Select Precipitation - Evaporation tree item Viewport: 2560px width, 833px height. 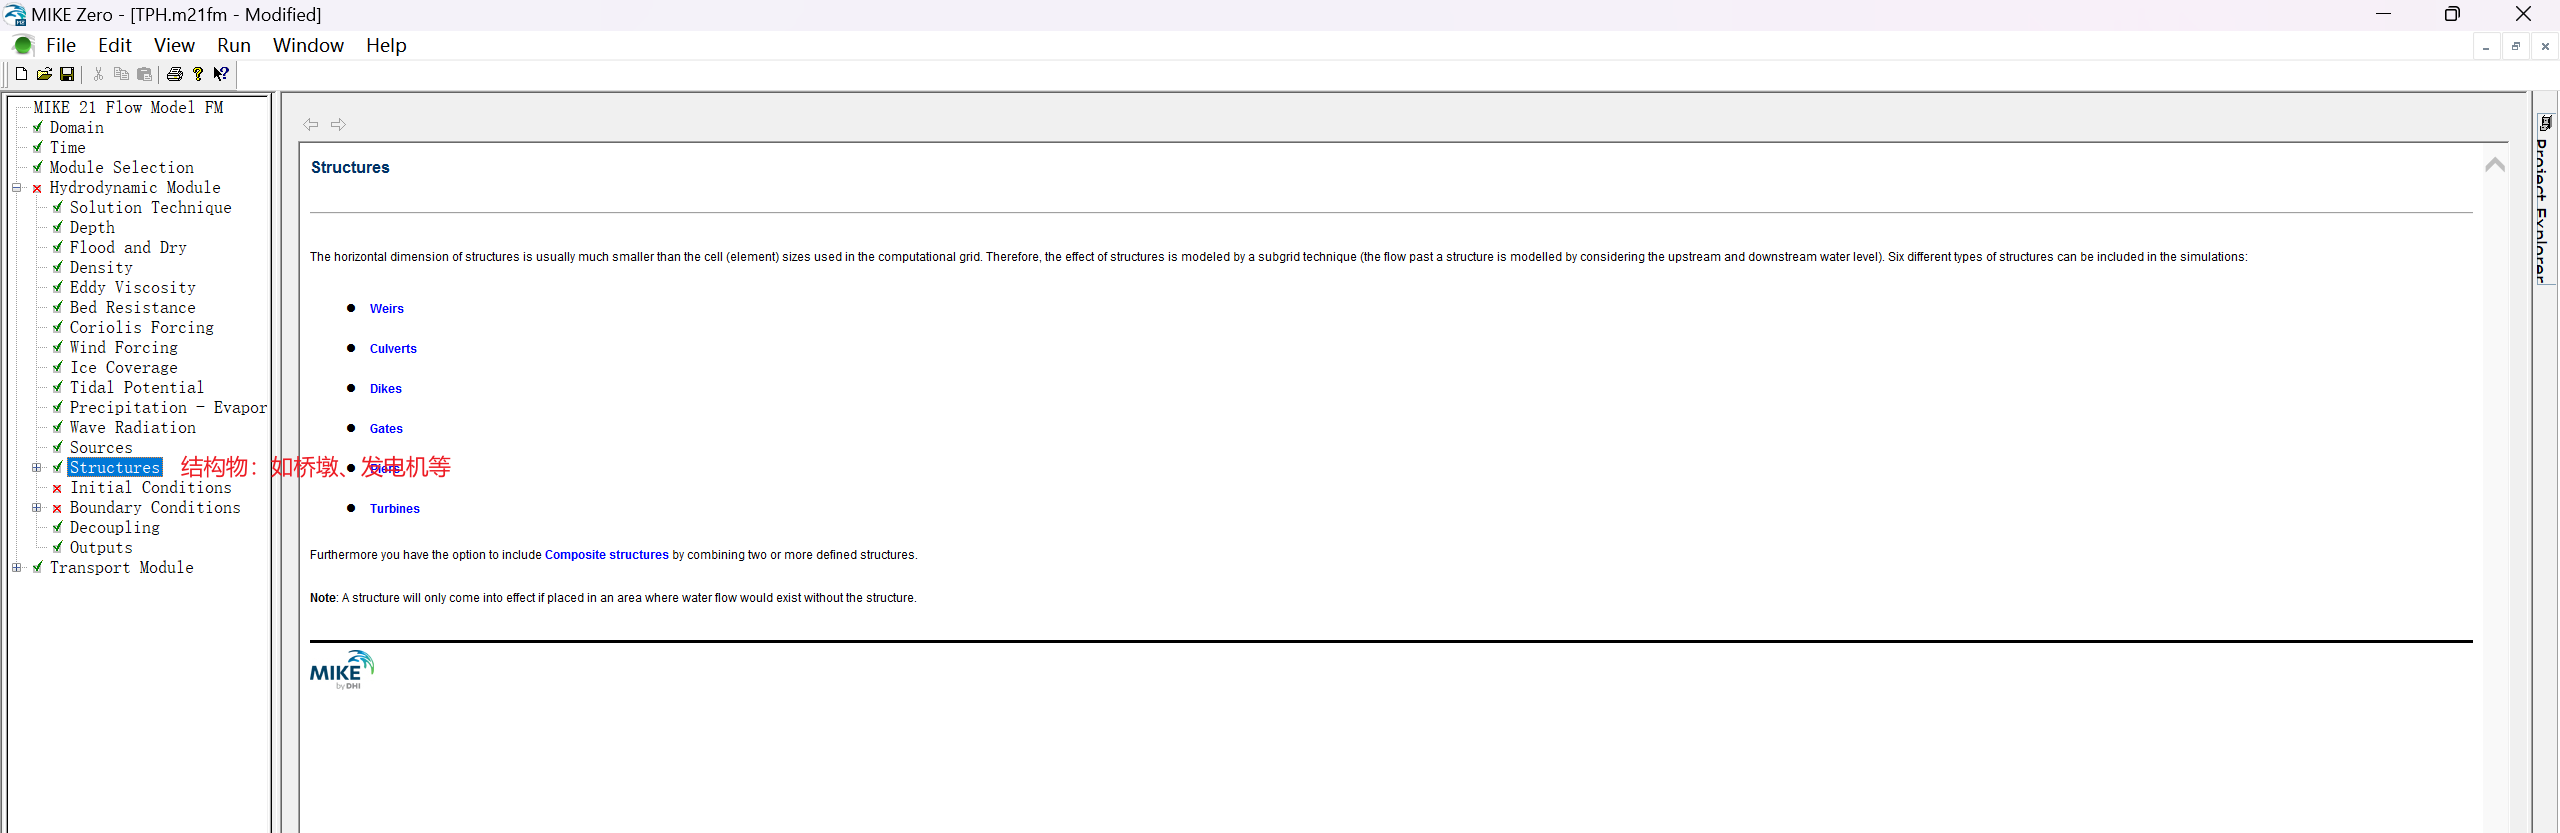click(x=168, y=408)
